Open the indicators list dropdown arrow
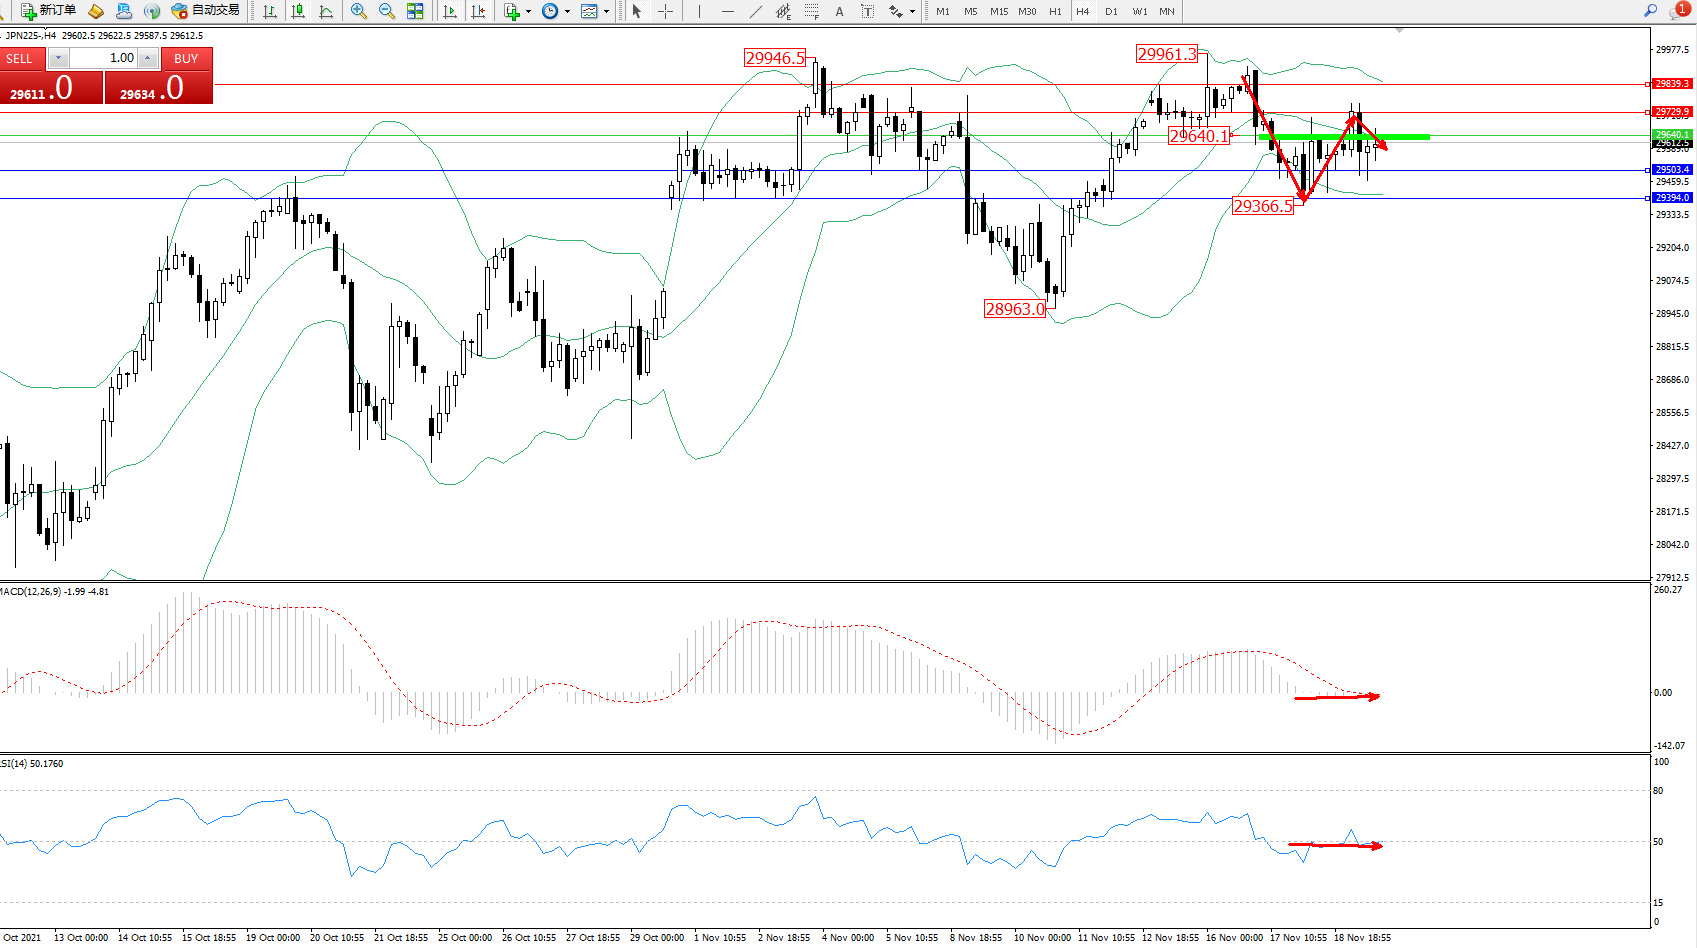Screen dimensions: 1697x948 click(528, 12)
